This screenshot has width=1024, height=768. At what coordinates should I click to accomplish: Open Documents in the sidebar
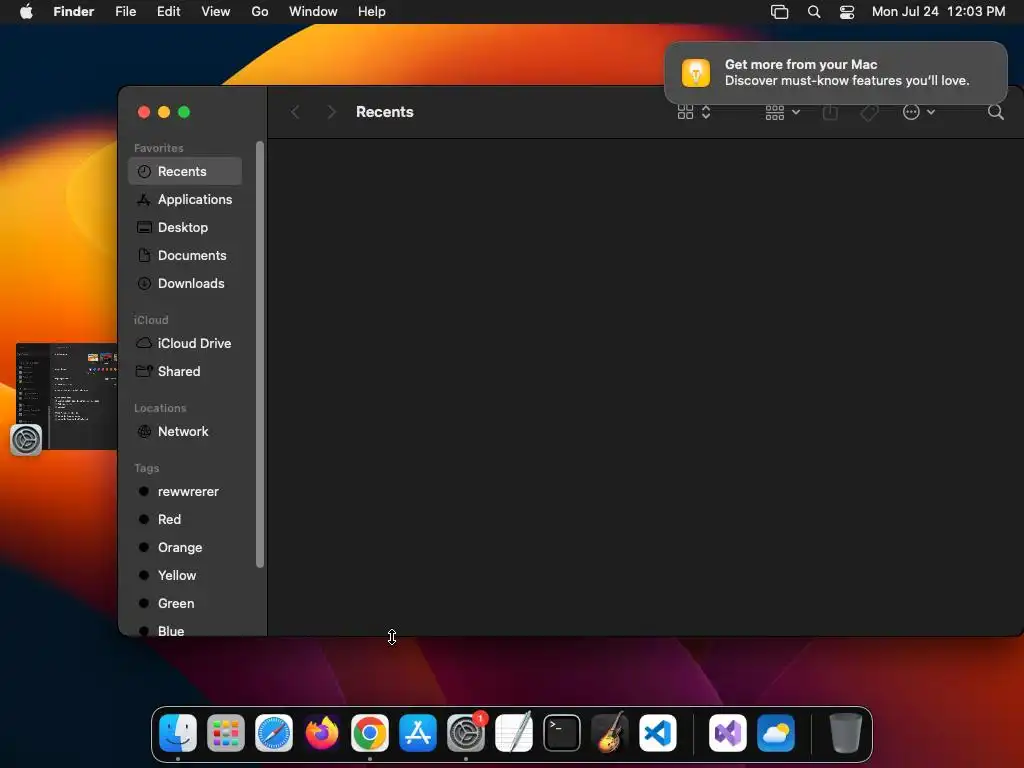click(x=185, y=255)
